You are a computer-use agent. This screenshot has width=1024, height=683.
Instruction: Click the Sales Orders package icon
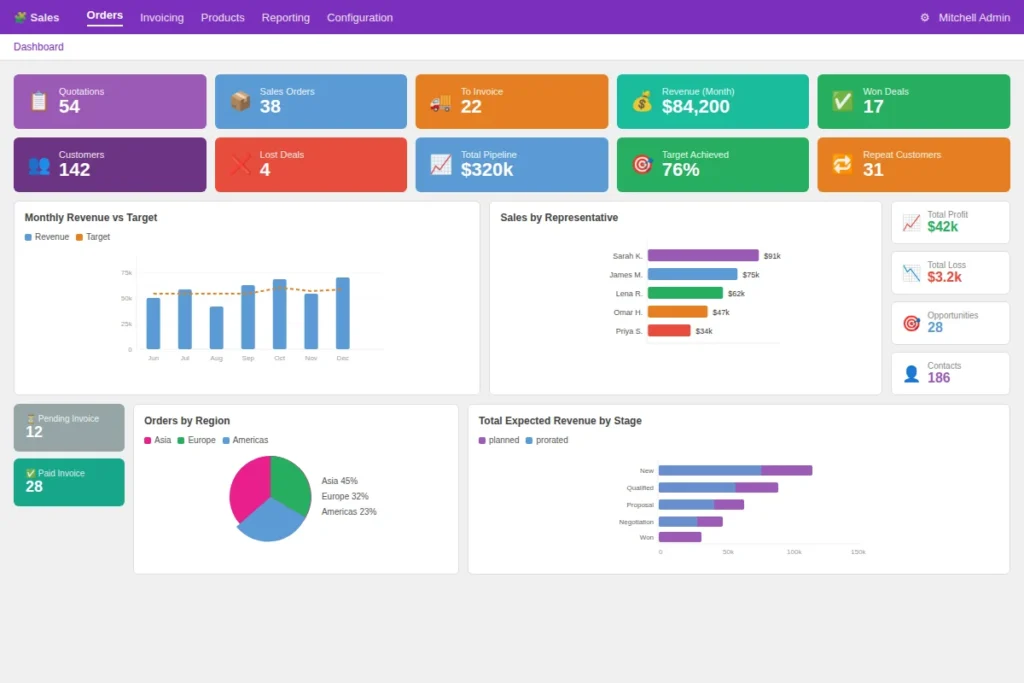[240, 101]
